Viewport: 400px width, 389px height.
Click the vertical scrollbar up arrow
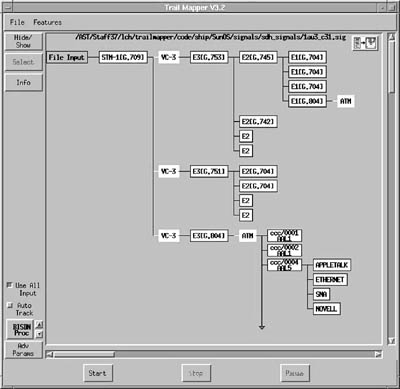(391, 37)
